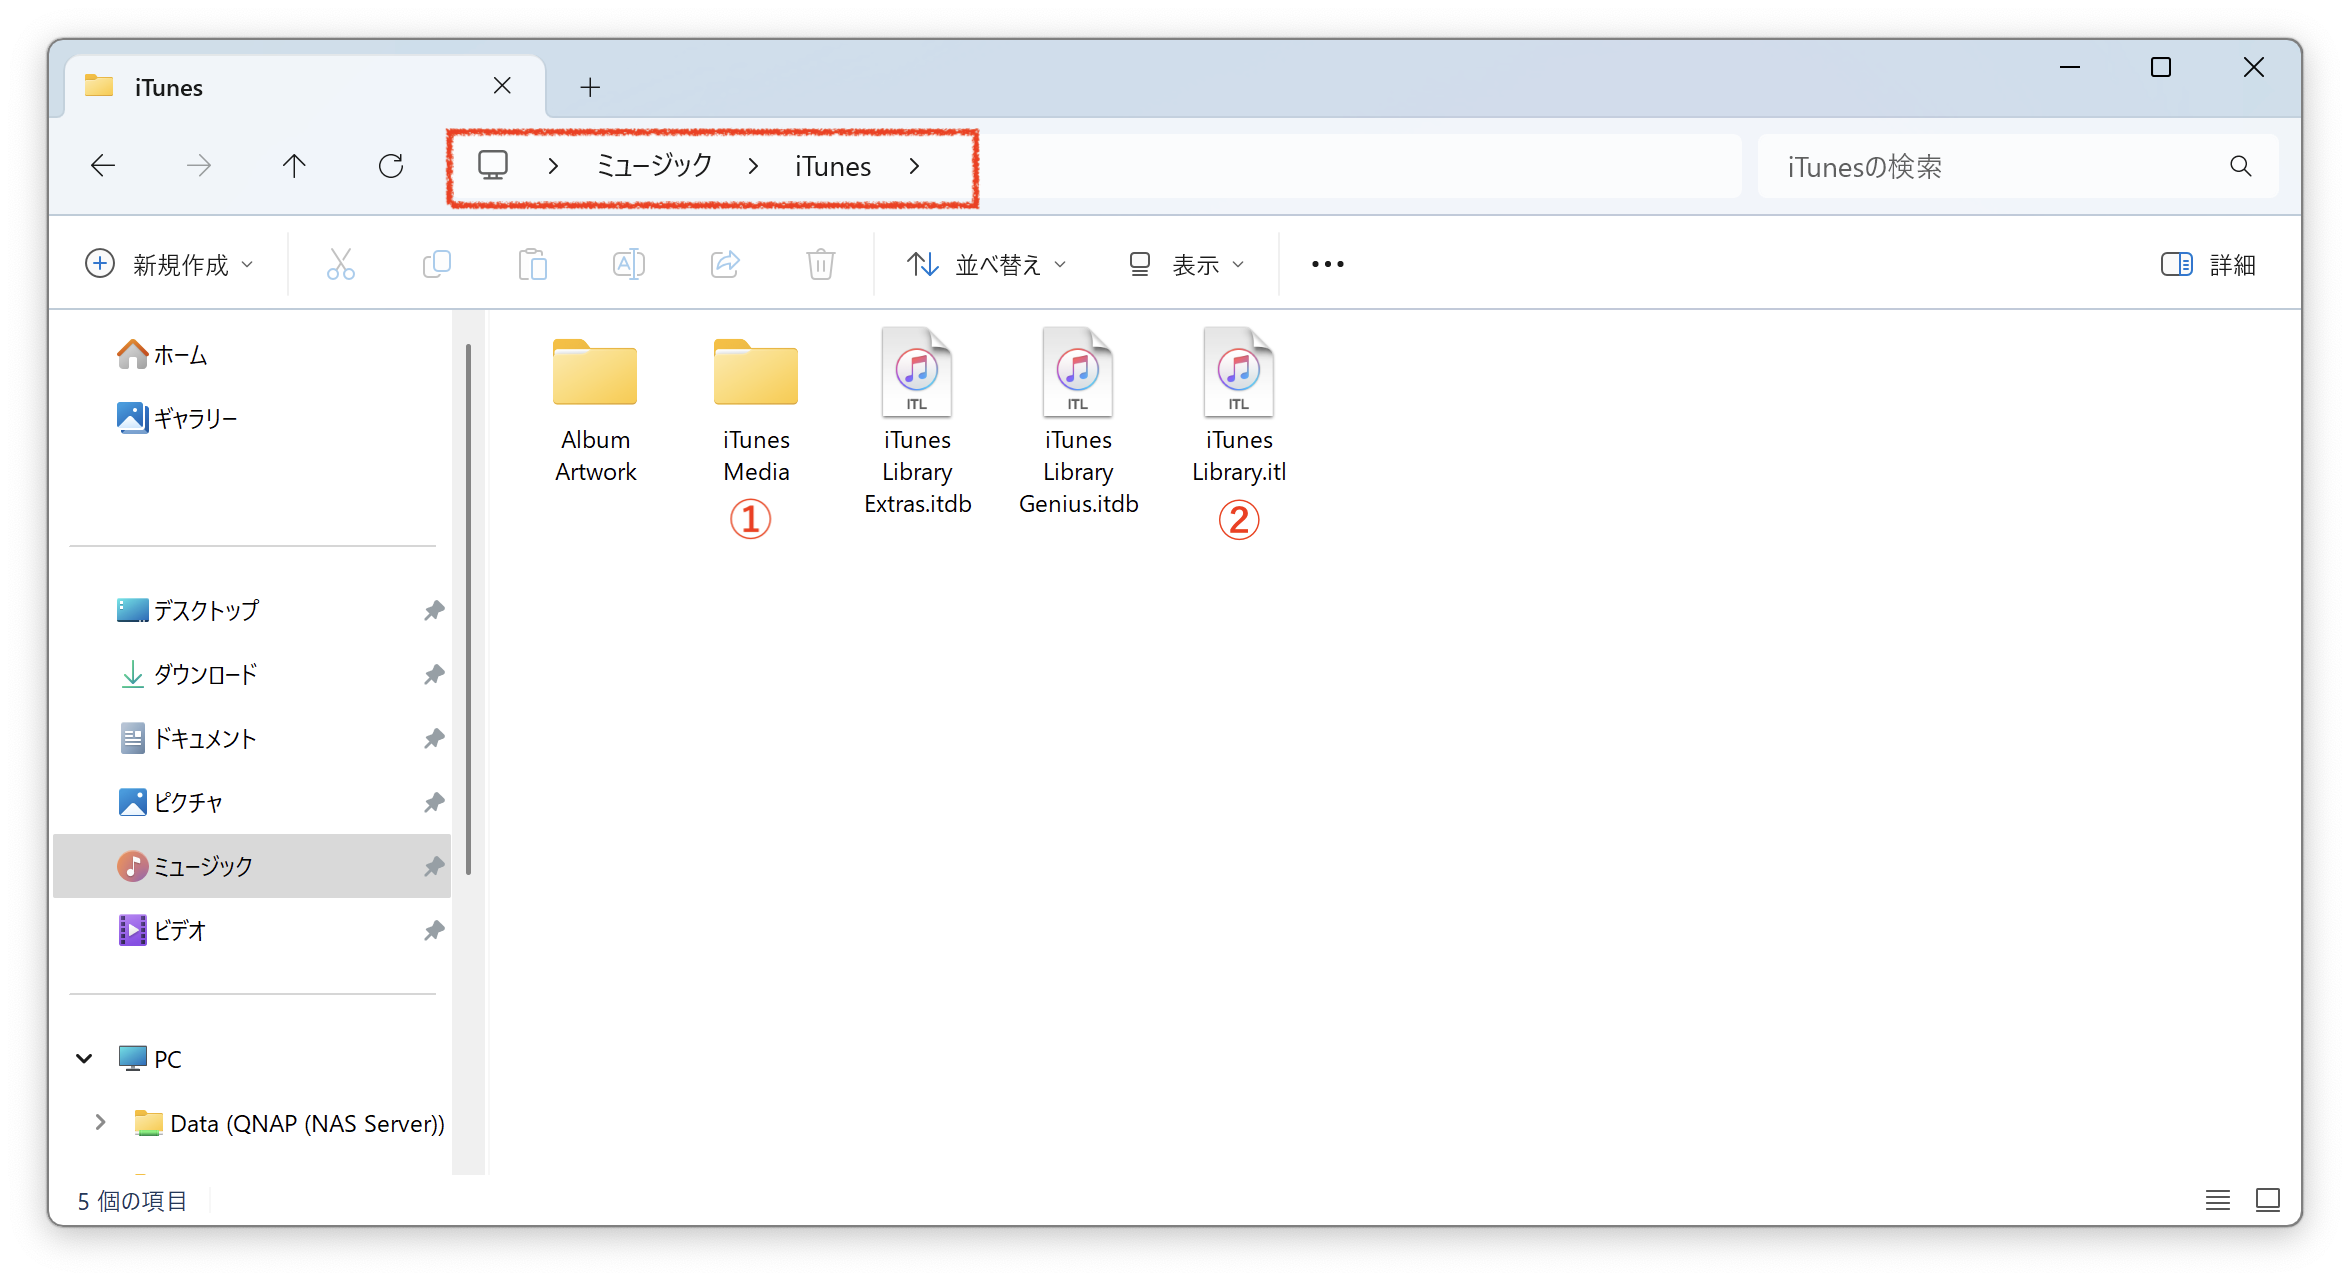Click the Rename icon in toolbar
The image size is (2350, 1282).
point(628,265)
